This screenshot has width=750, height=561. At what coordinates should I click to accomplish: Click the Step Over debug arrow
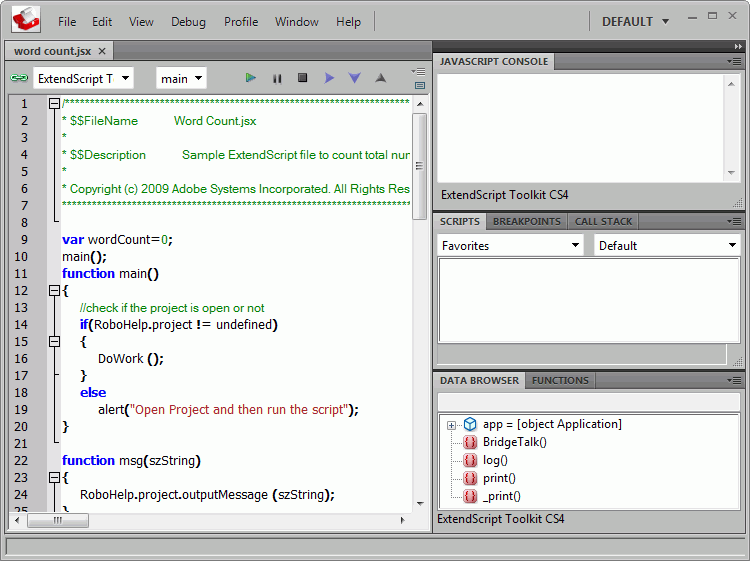(329, 78)
